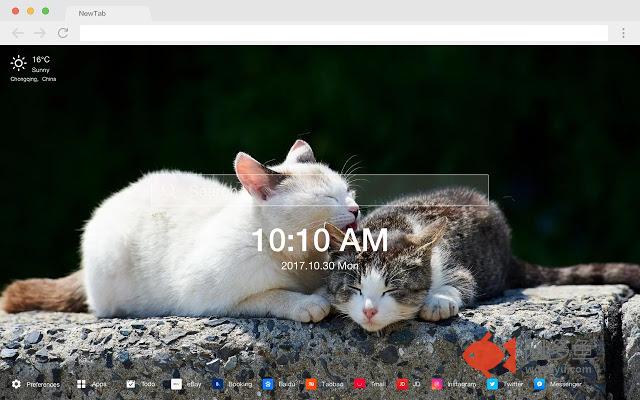Open the Tmall shortcut icon
The image size is (640, 400).
[360, 384]
